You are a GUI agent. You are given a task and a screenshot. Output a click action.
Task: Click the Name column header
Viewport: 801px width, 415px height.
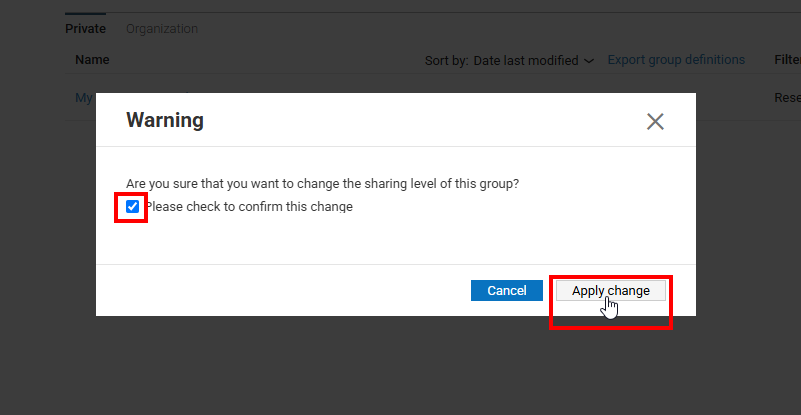tap(92, 60)
